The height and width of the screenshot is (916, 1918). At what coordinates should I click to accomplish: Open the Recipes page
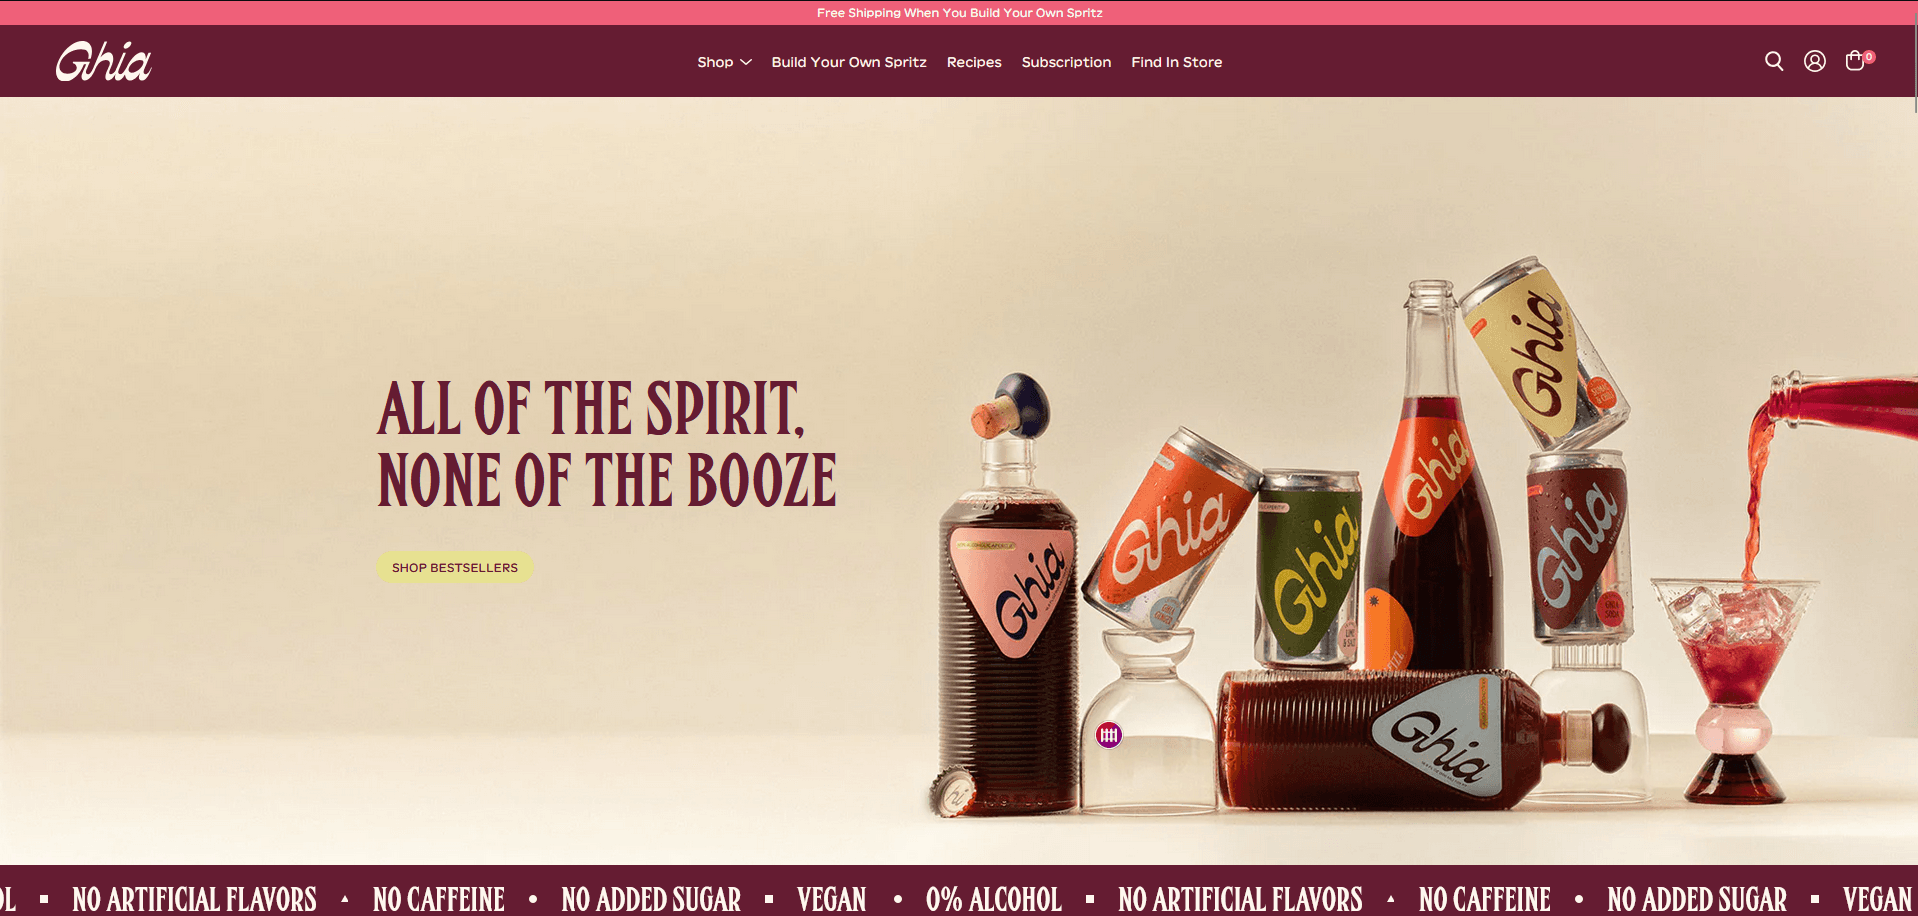click(974, 62)
